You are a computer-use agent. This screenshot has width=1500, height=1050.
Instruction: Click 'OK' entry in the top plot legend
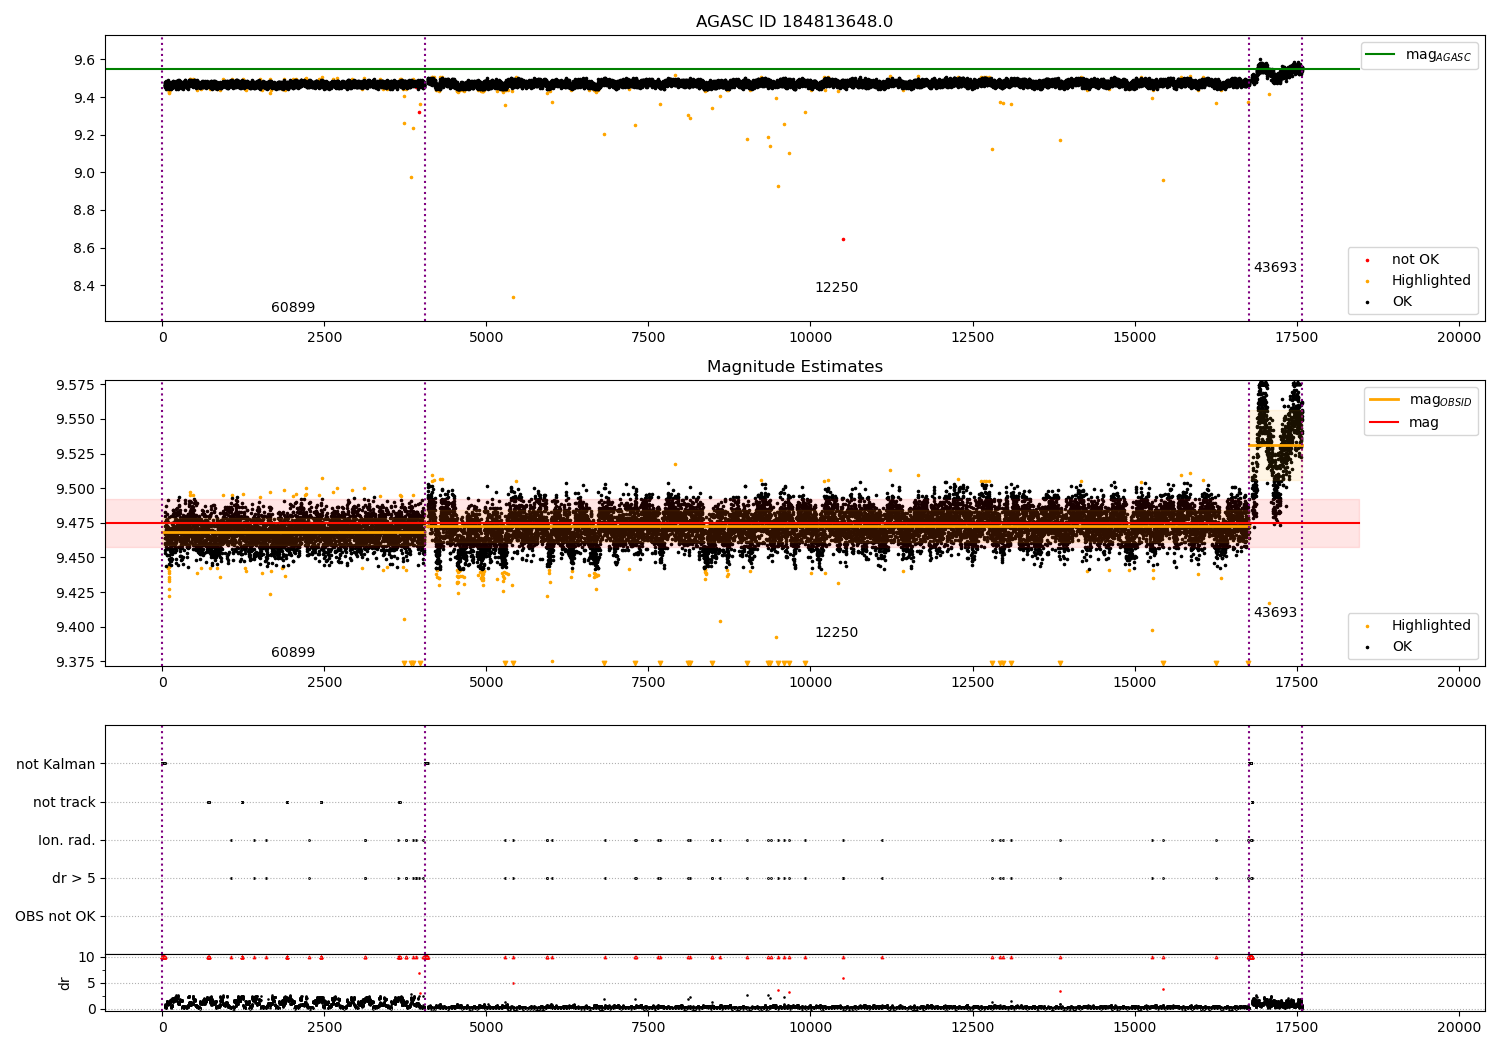pos(1402,302)
